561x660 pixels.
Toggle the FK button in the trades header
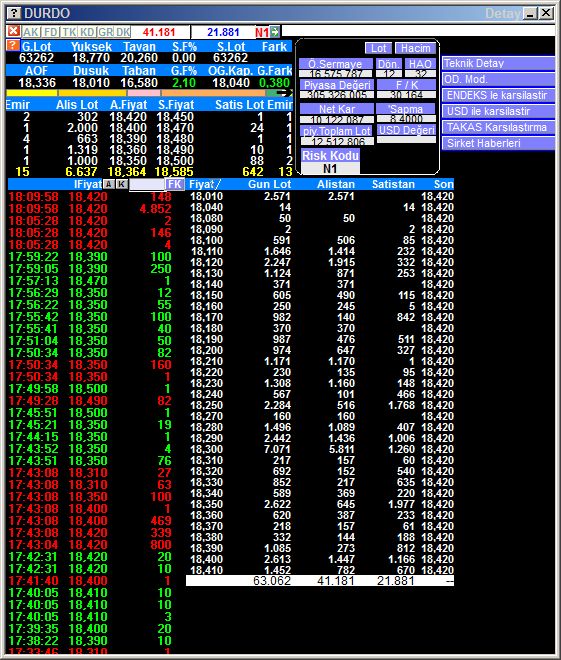[x=174, y=184]
